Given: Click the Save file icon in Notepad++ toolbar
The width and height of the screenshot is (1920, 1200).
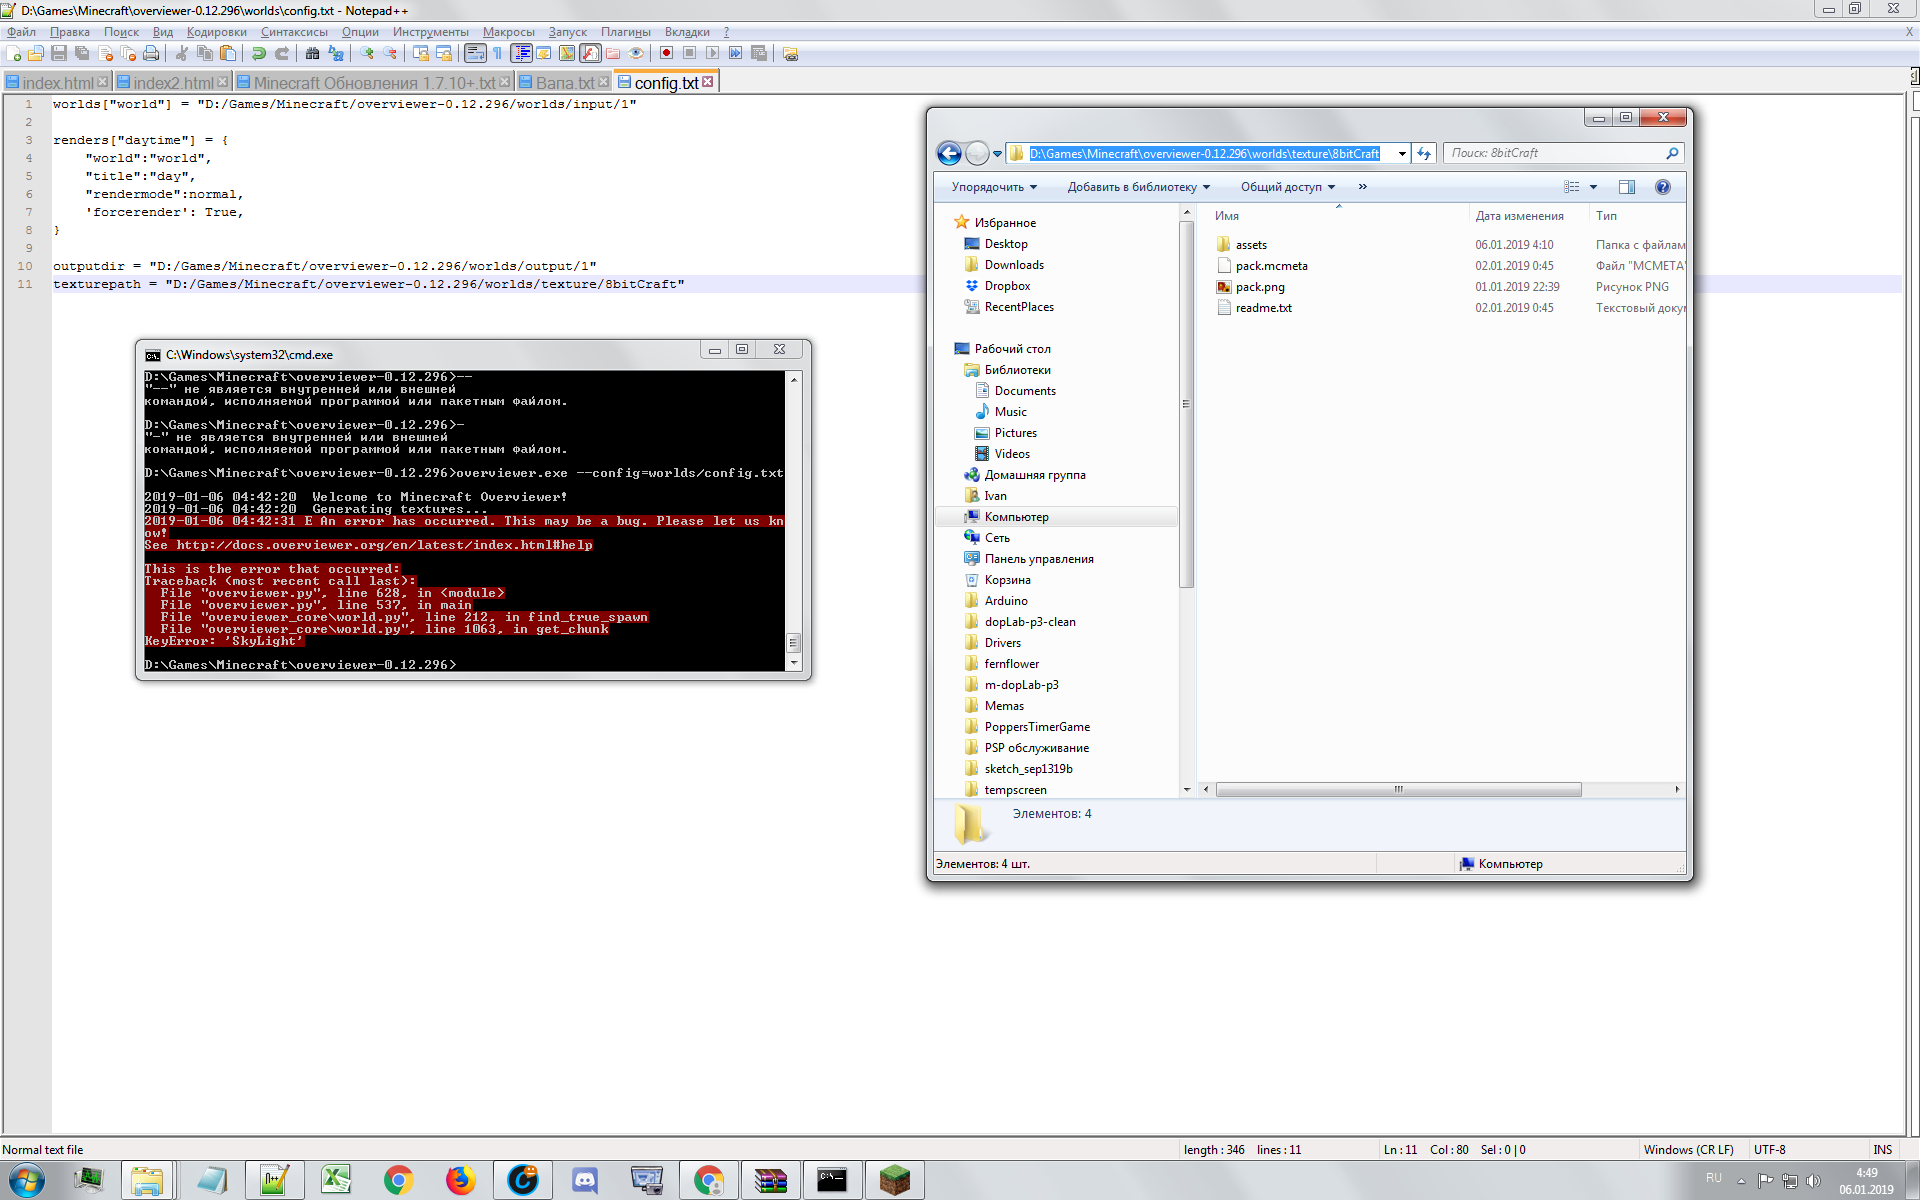Looking at the screenshot, I should pyautogui.click(x=58, y=53).
